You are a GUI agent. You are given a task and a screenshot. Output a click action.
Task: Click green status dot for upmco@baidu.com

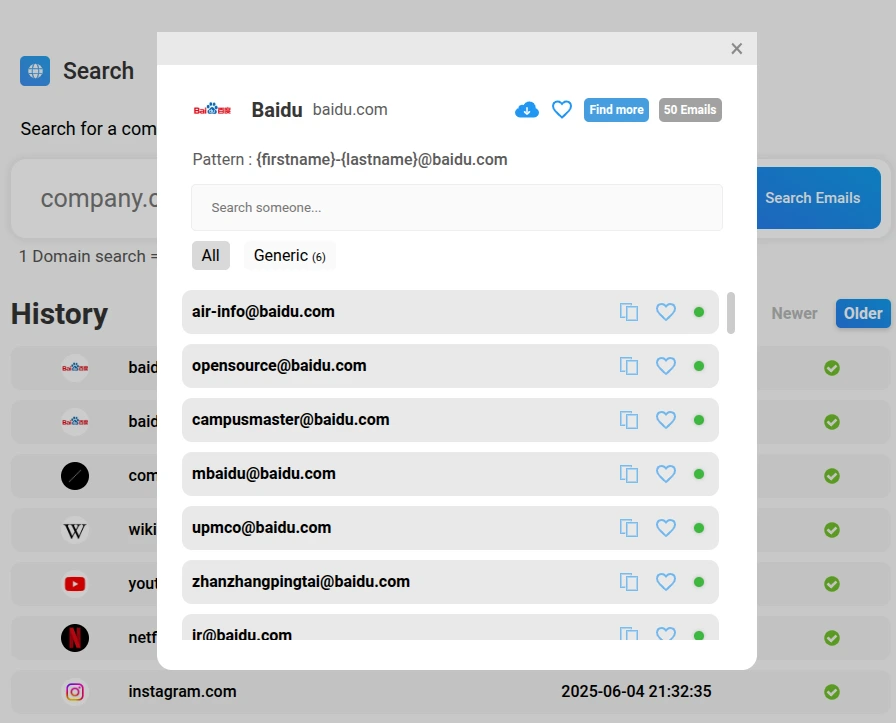[x=699, y=528]
